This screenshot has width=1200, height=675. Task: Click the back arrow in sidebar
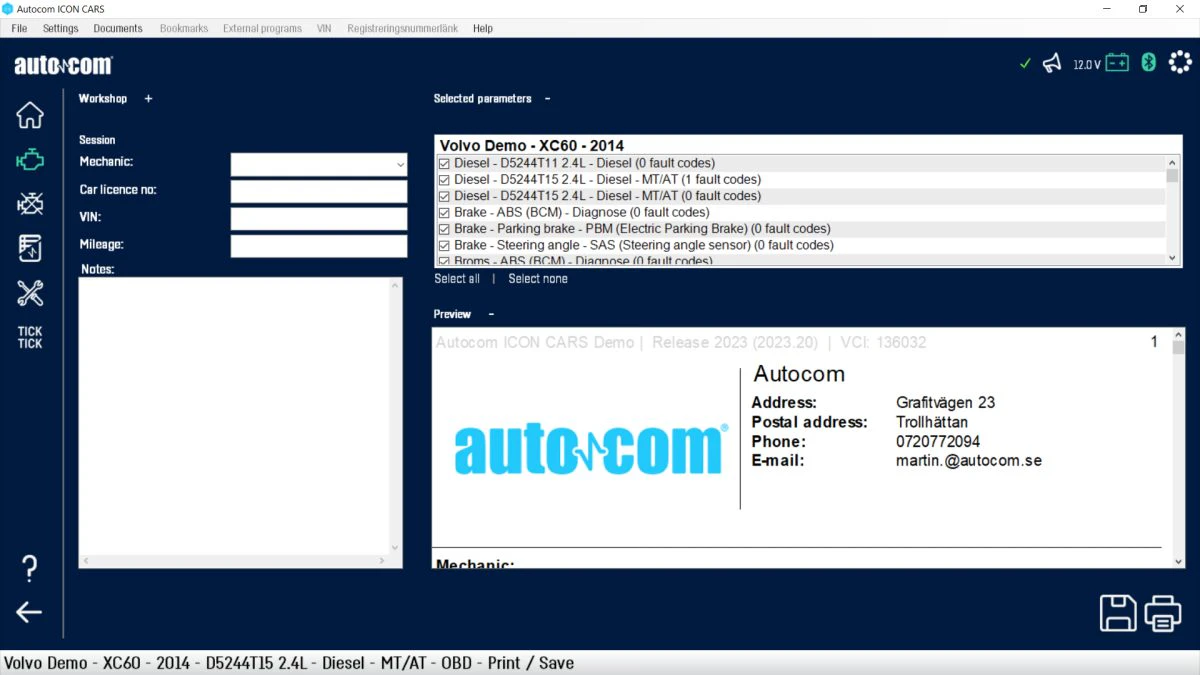(30, 612)
